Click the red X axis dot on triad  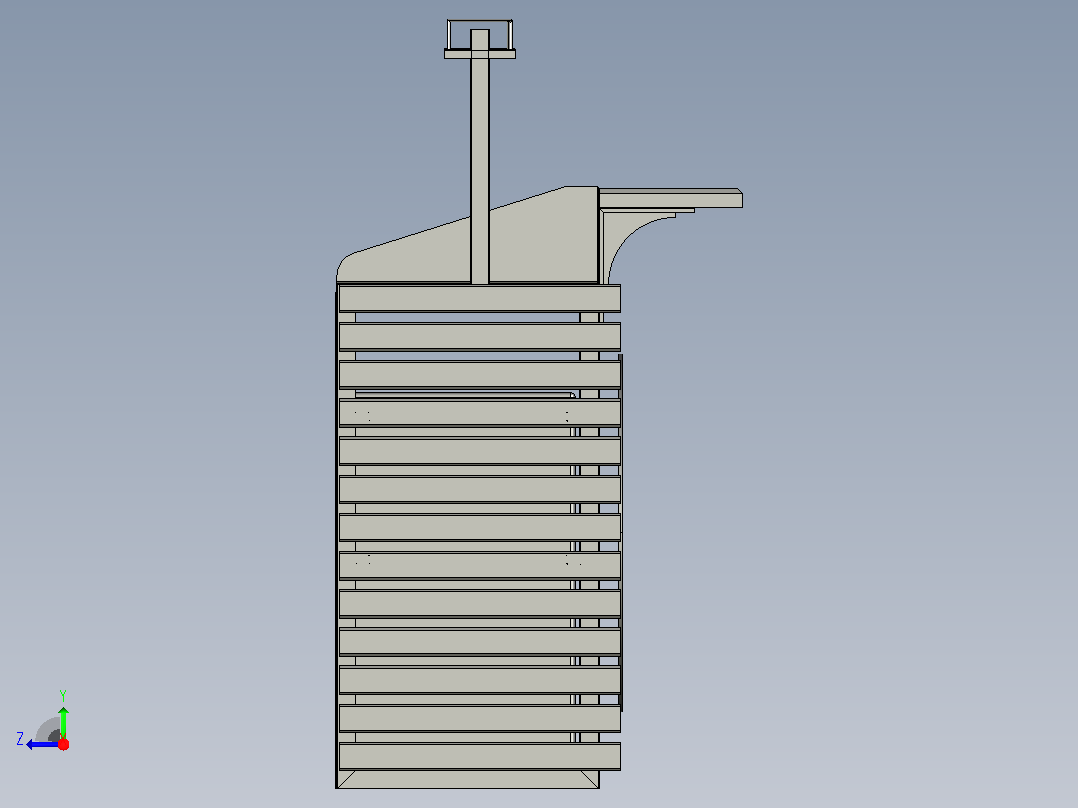(63, 744)
